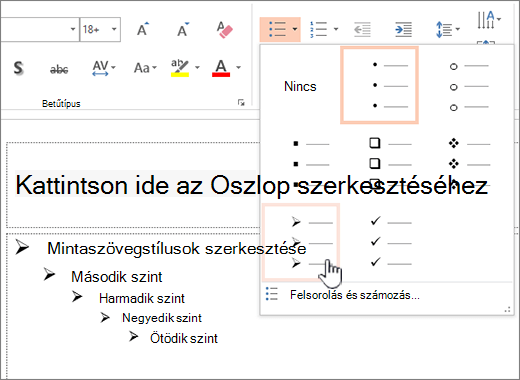Apply text shadow with the S icon
The height and width of the screenshot is (380, 520).
19,68
